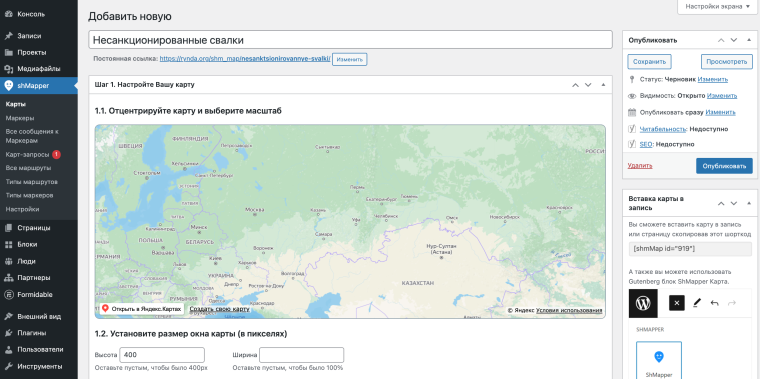The image size is (760, 379).
Task: Click the Медиафайлы media icon
Action: [x=8, y=69]
